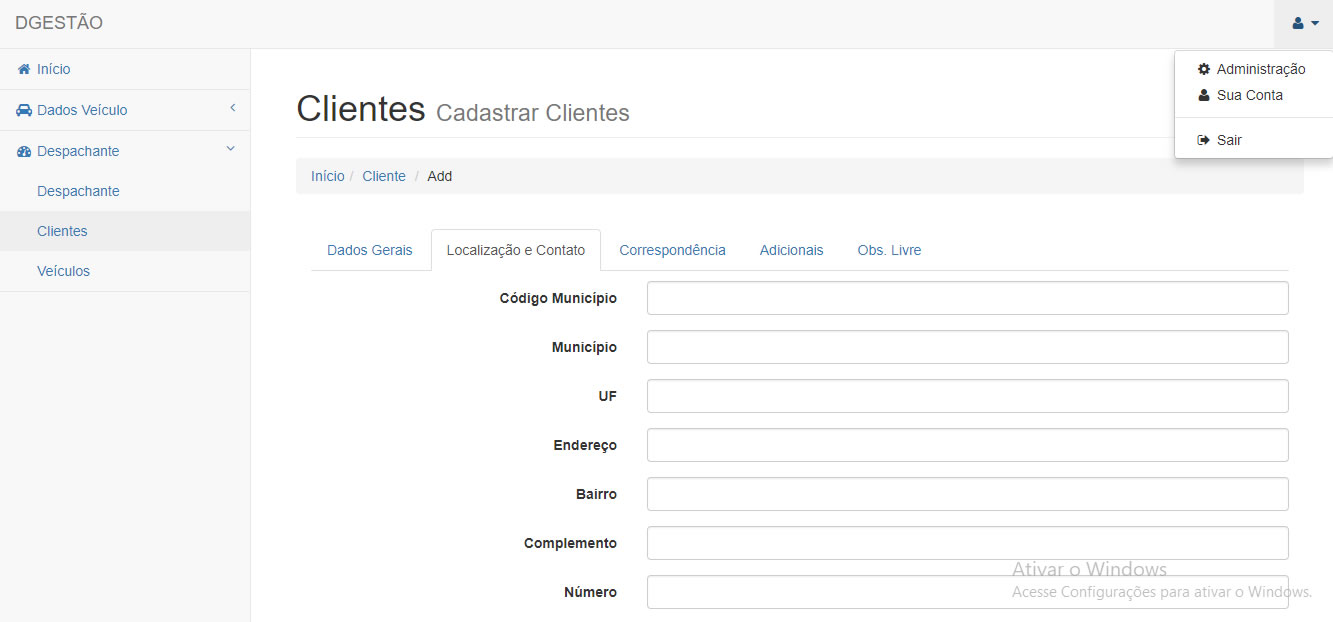Open the Cliente breadcrumb link

click(384, 177)
